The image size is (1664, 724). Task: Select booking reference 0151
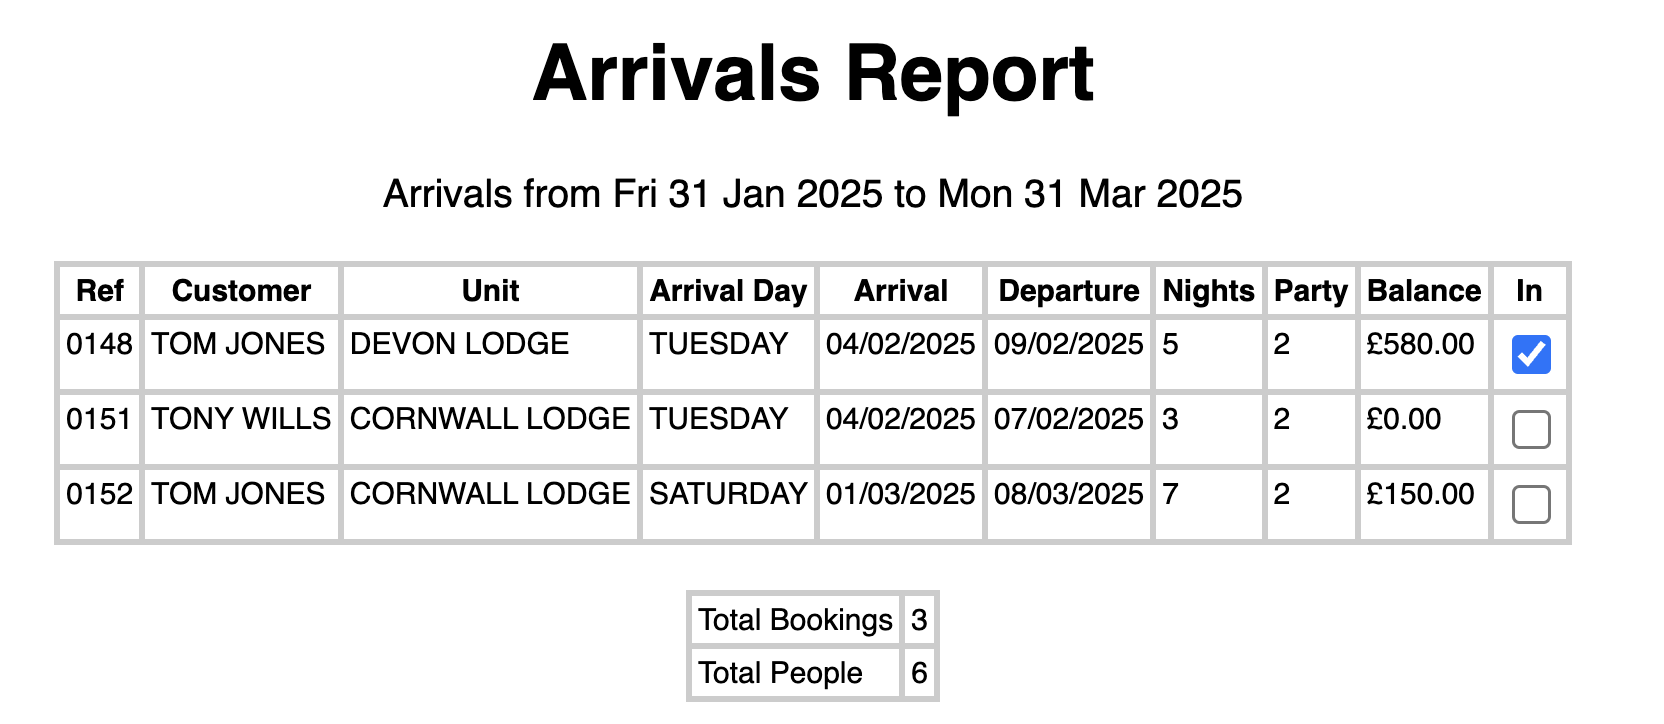(x=99, y=418)
